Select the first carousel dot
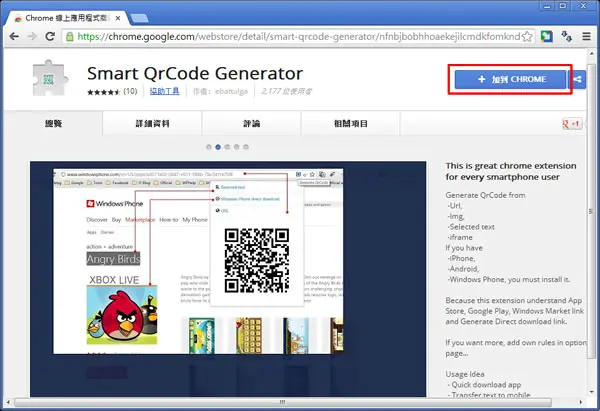600x411 pixels. [x=209, y=147]
